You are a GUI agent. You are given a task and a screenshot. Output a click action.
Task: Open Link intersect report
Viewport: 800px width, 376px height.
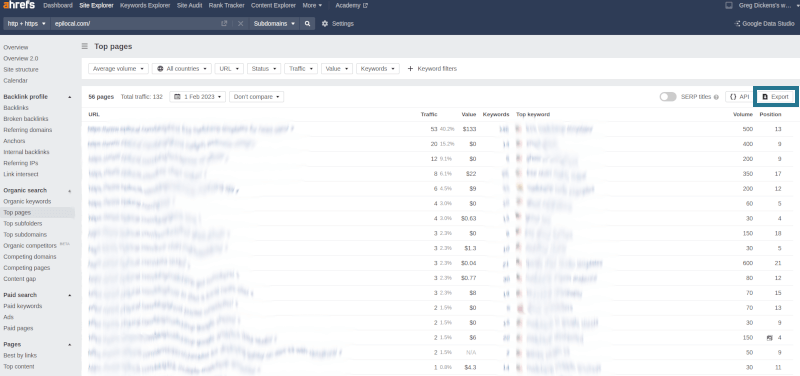pos(21,174)
